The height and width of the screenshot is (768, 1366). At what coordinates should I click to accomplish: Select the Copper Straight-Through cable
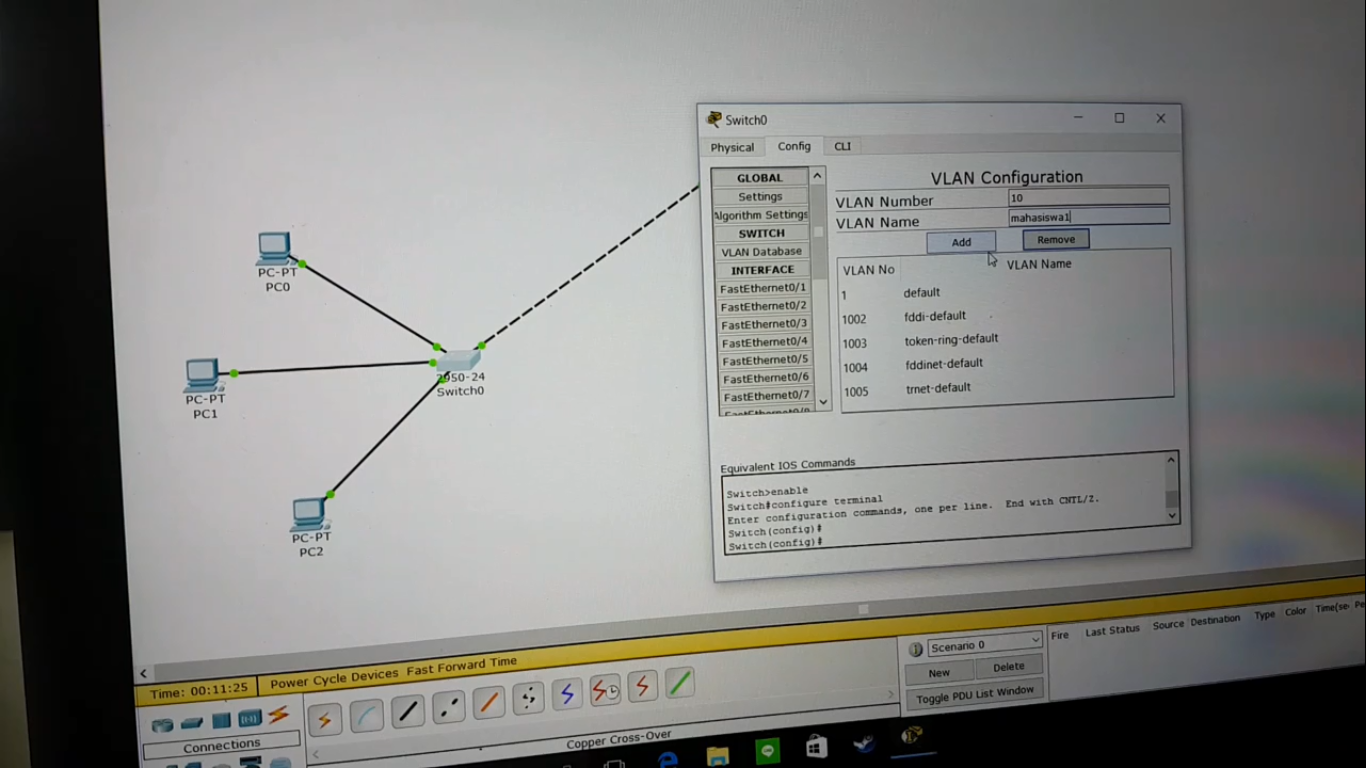407,711
